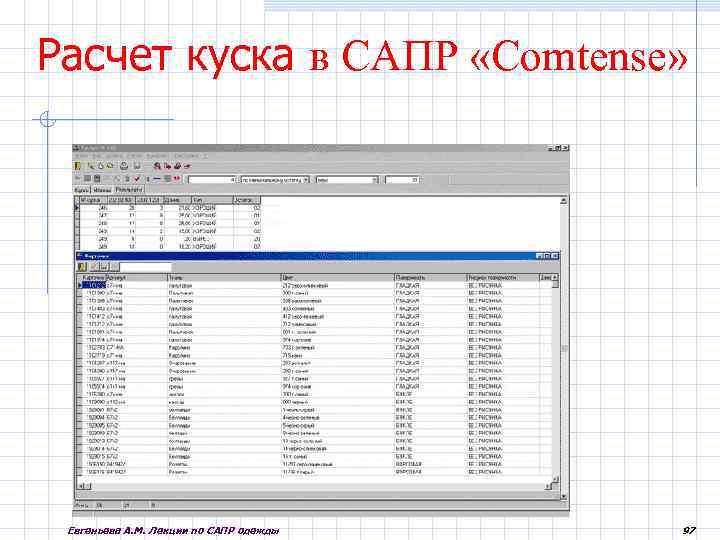Close the inner blue-titled card-file window
This screenshot has width=720, height=540.
pyautogui.click(x=555, y=256)
